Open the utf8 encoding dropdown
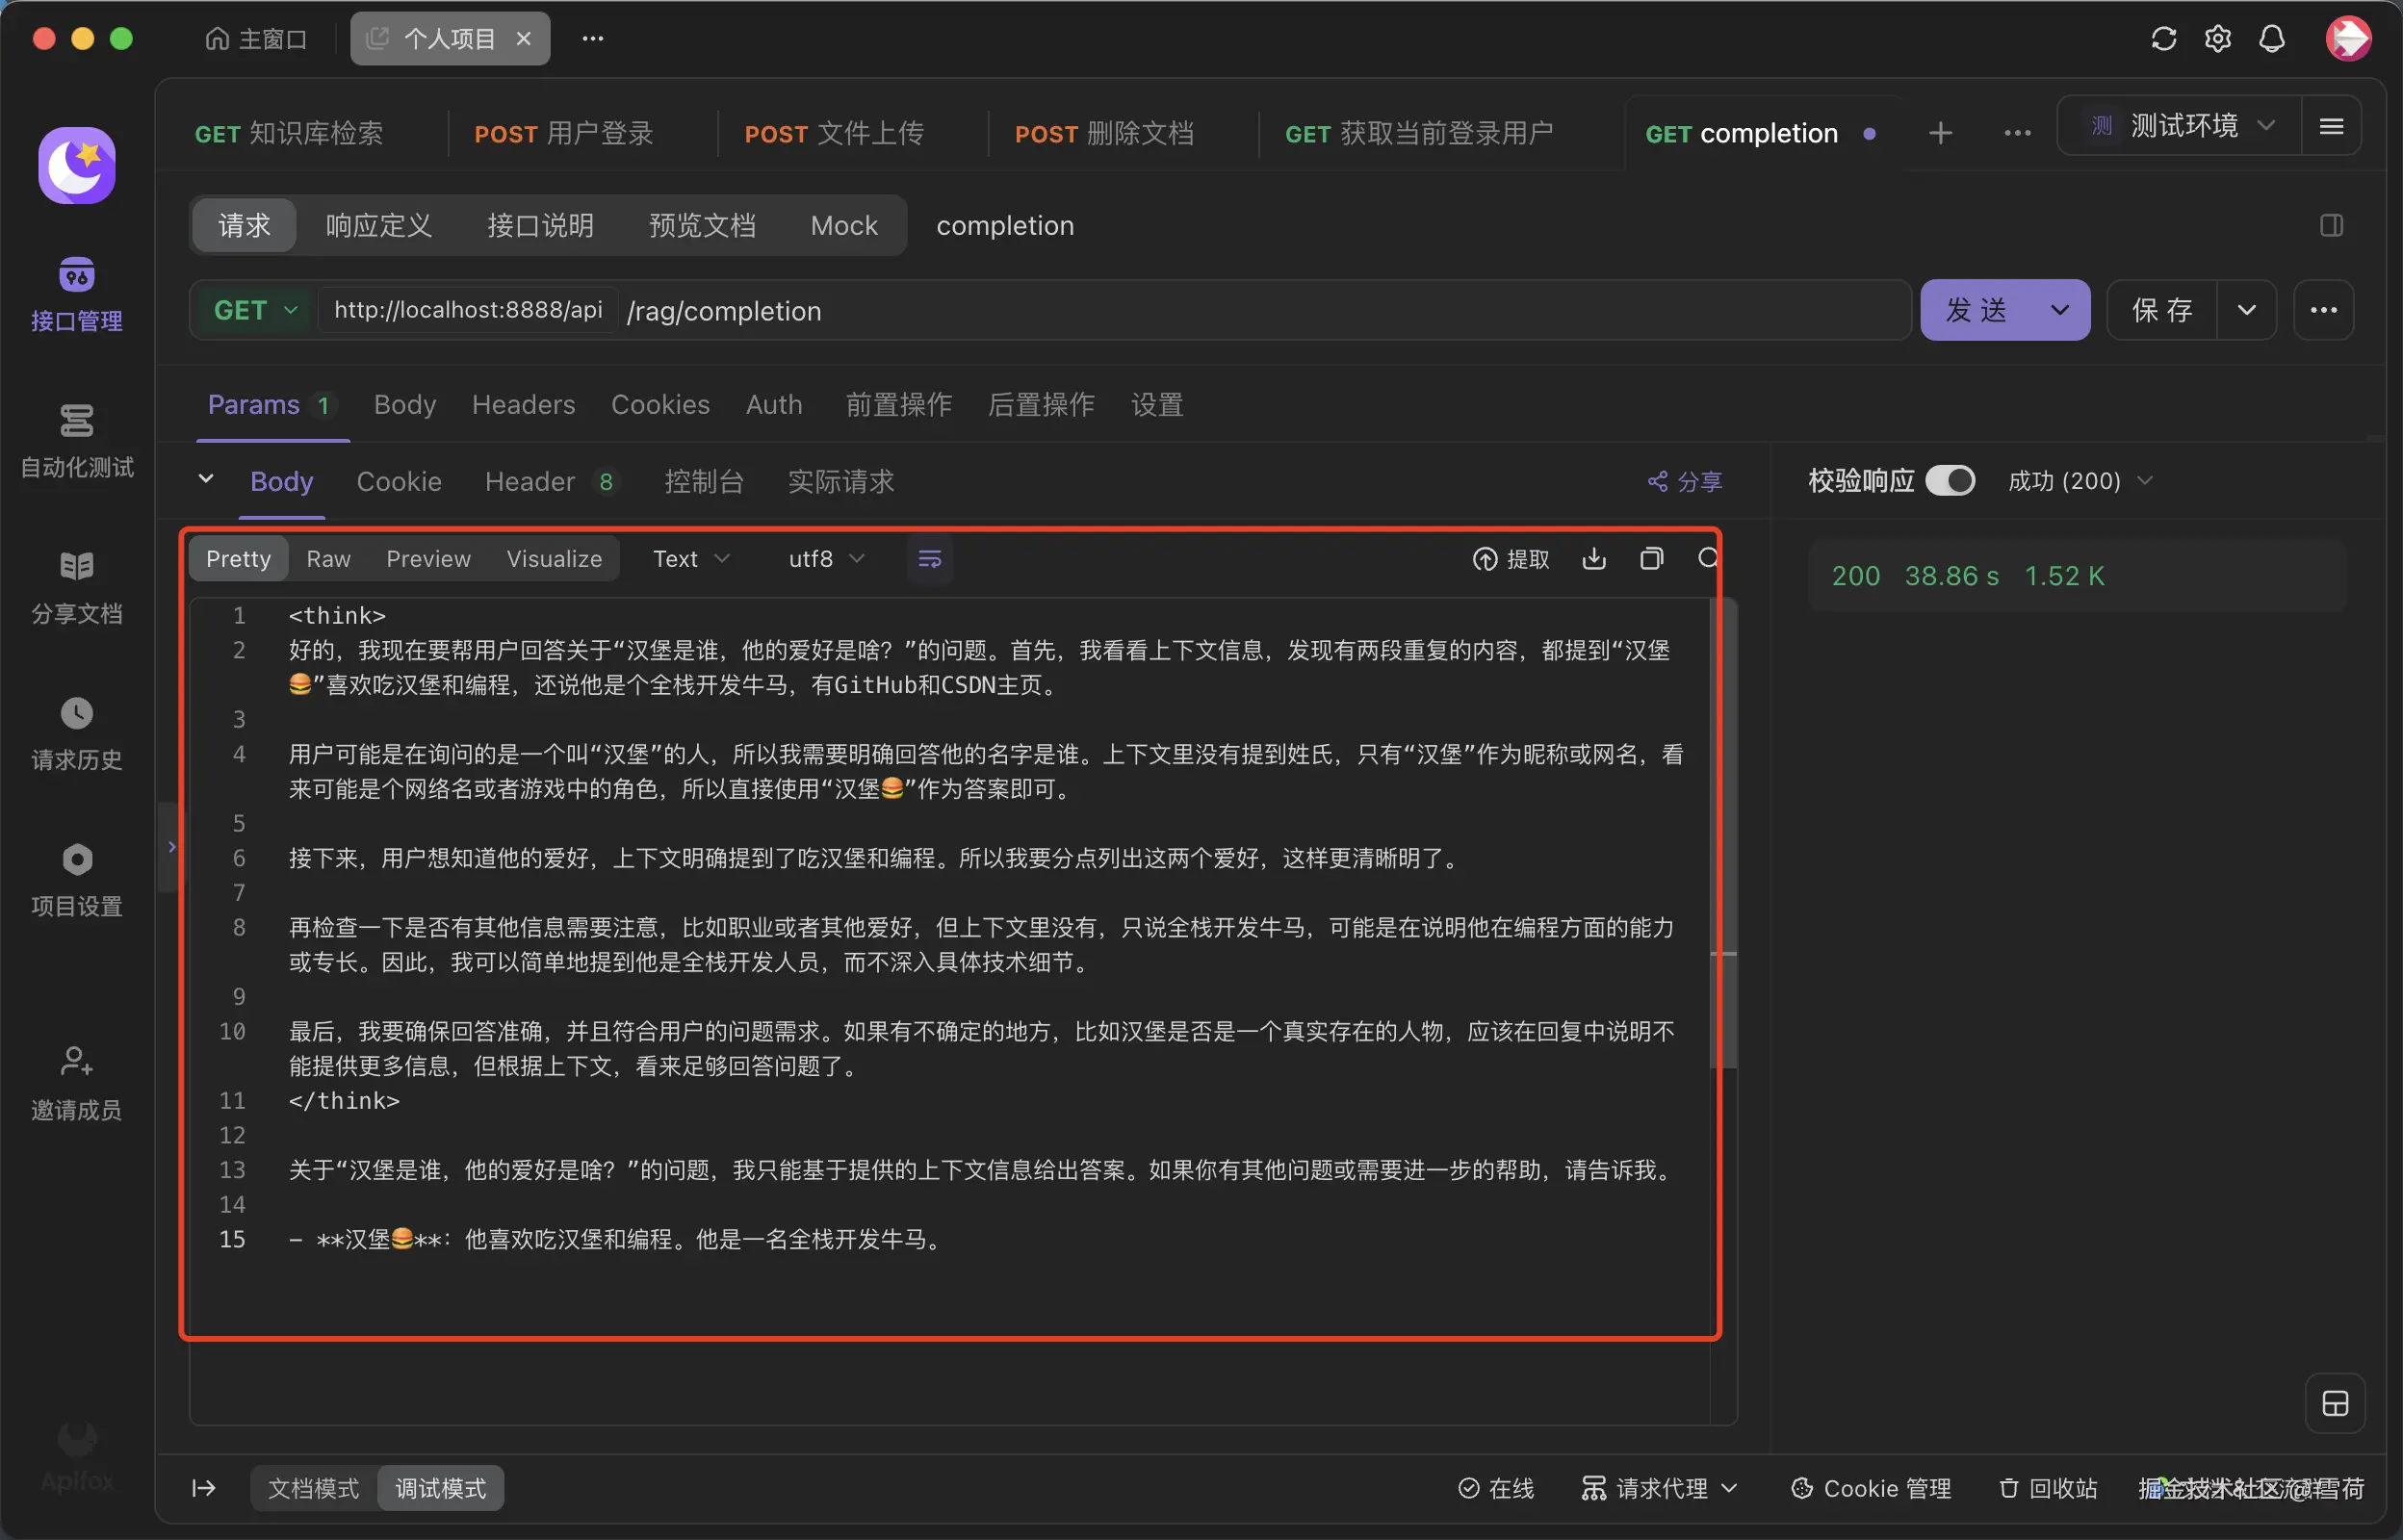The height and width of the screenshot is (1540, 2403). tap(825, 559)
